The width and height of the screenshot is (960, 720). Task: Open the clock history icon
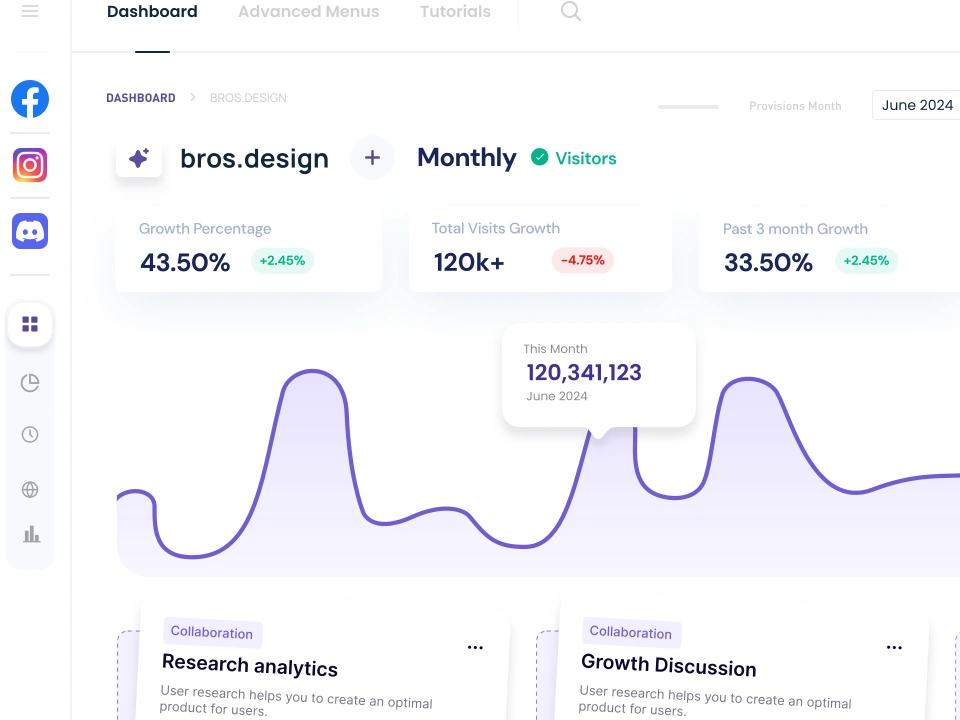[x=30, y=435]
